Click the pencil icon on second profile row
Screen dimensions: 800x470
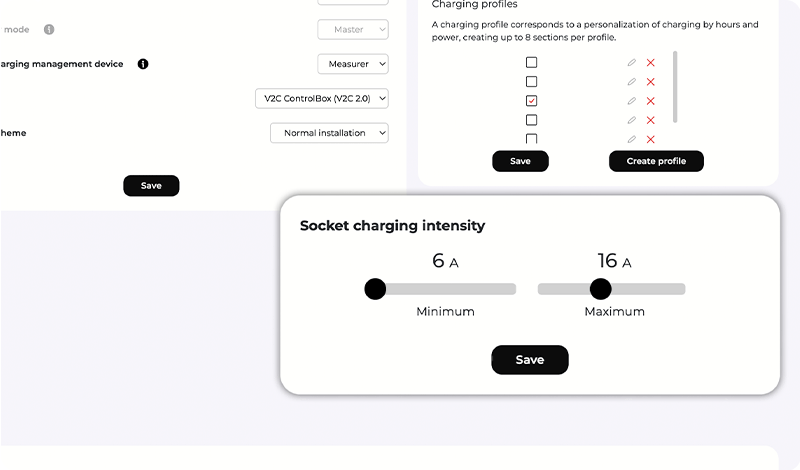pyautogui.click(x=632, y=82)
